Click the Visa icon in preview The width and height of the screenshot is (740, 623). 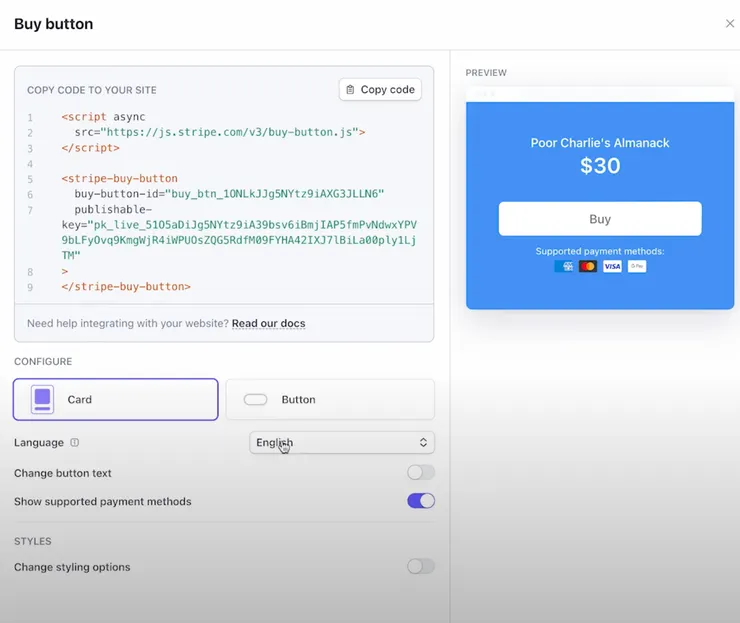[612, 266]
